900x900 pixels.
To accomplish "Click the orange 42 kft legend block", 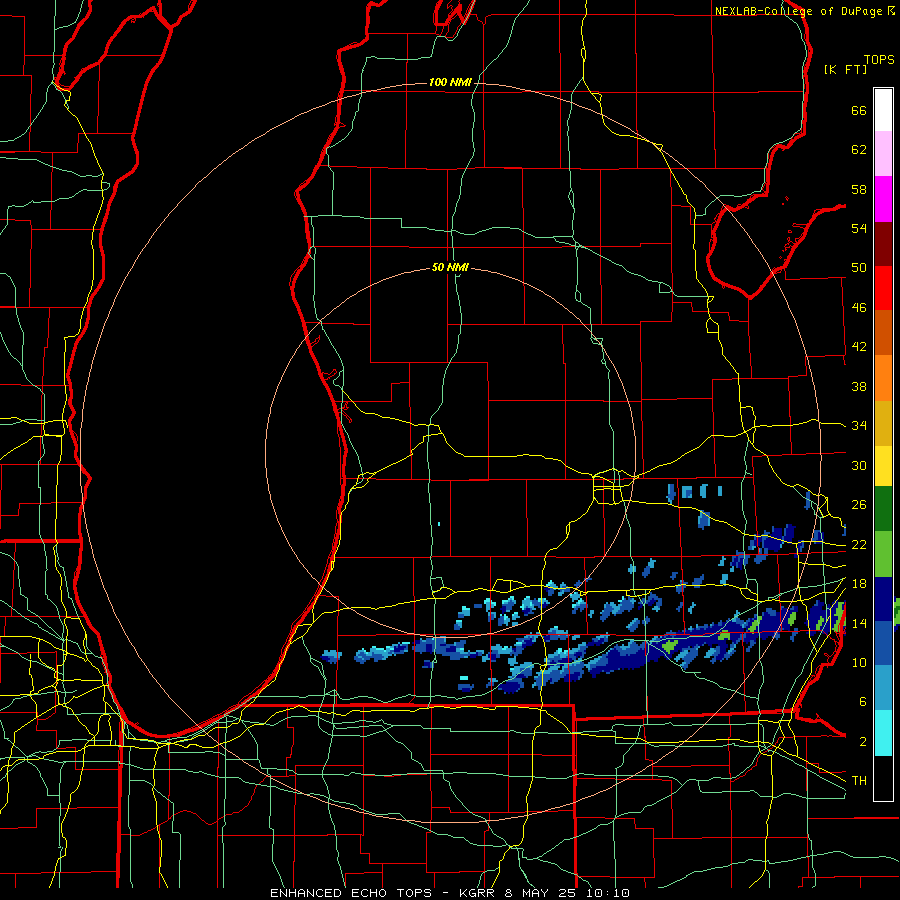I will [883, 378].
